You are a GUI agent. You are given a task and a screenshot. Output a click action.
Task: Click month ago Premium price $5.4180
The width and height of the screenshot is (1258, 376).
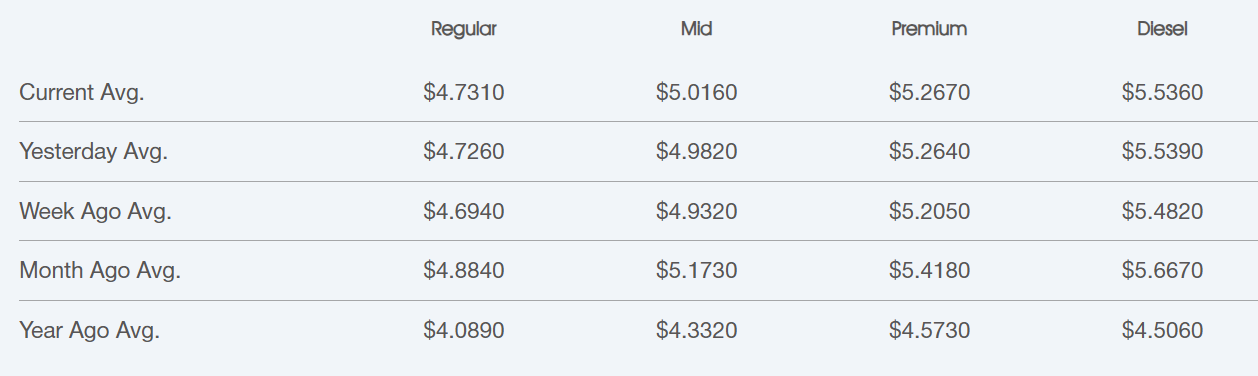pos(929,271)
